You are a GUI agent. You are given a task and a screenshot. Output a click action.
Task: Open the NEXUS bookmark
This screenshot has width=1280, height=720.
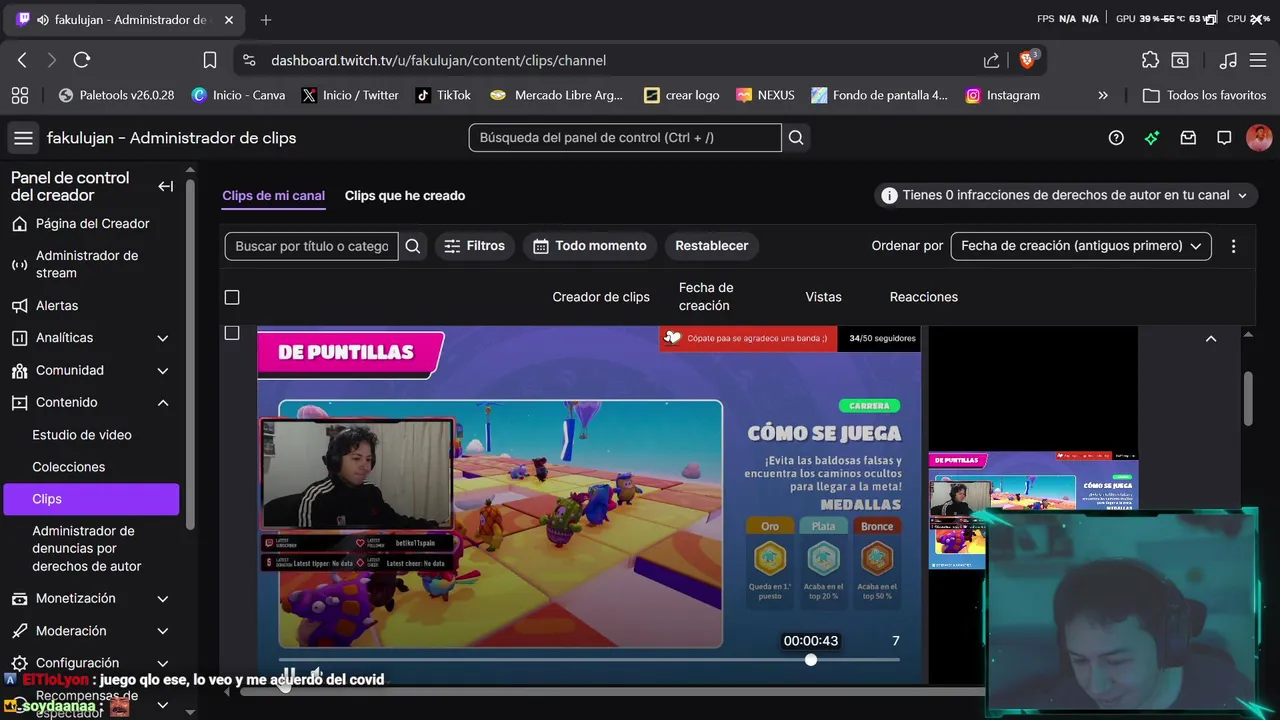tap(765, 95)
